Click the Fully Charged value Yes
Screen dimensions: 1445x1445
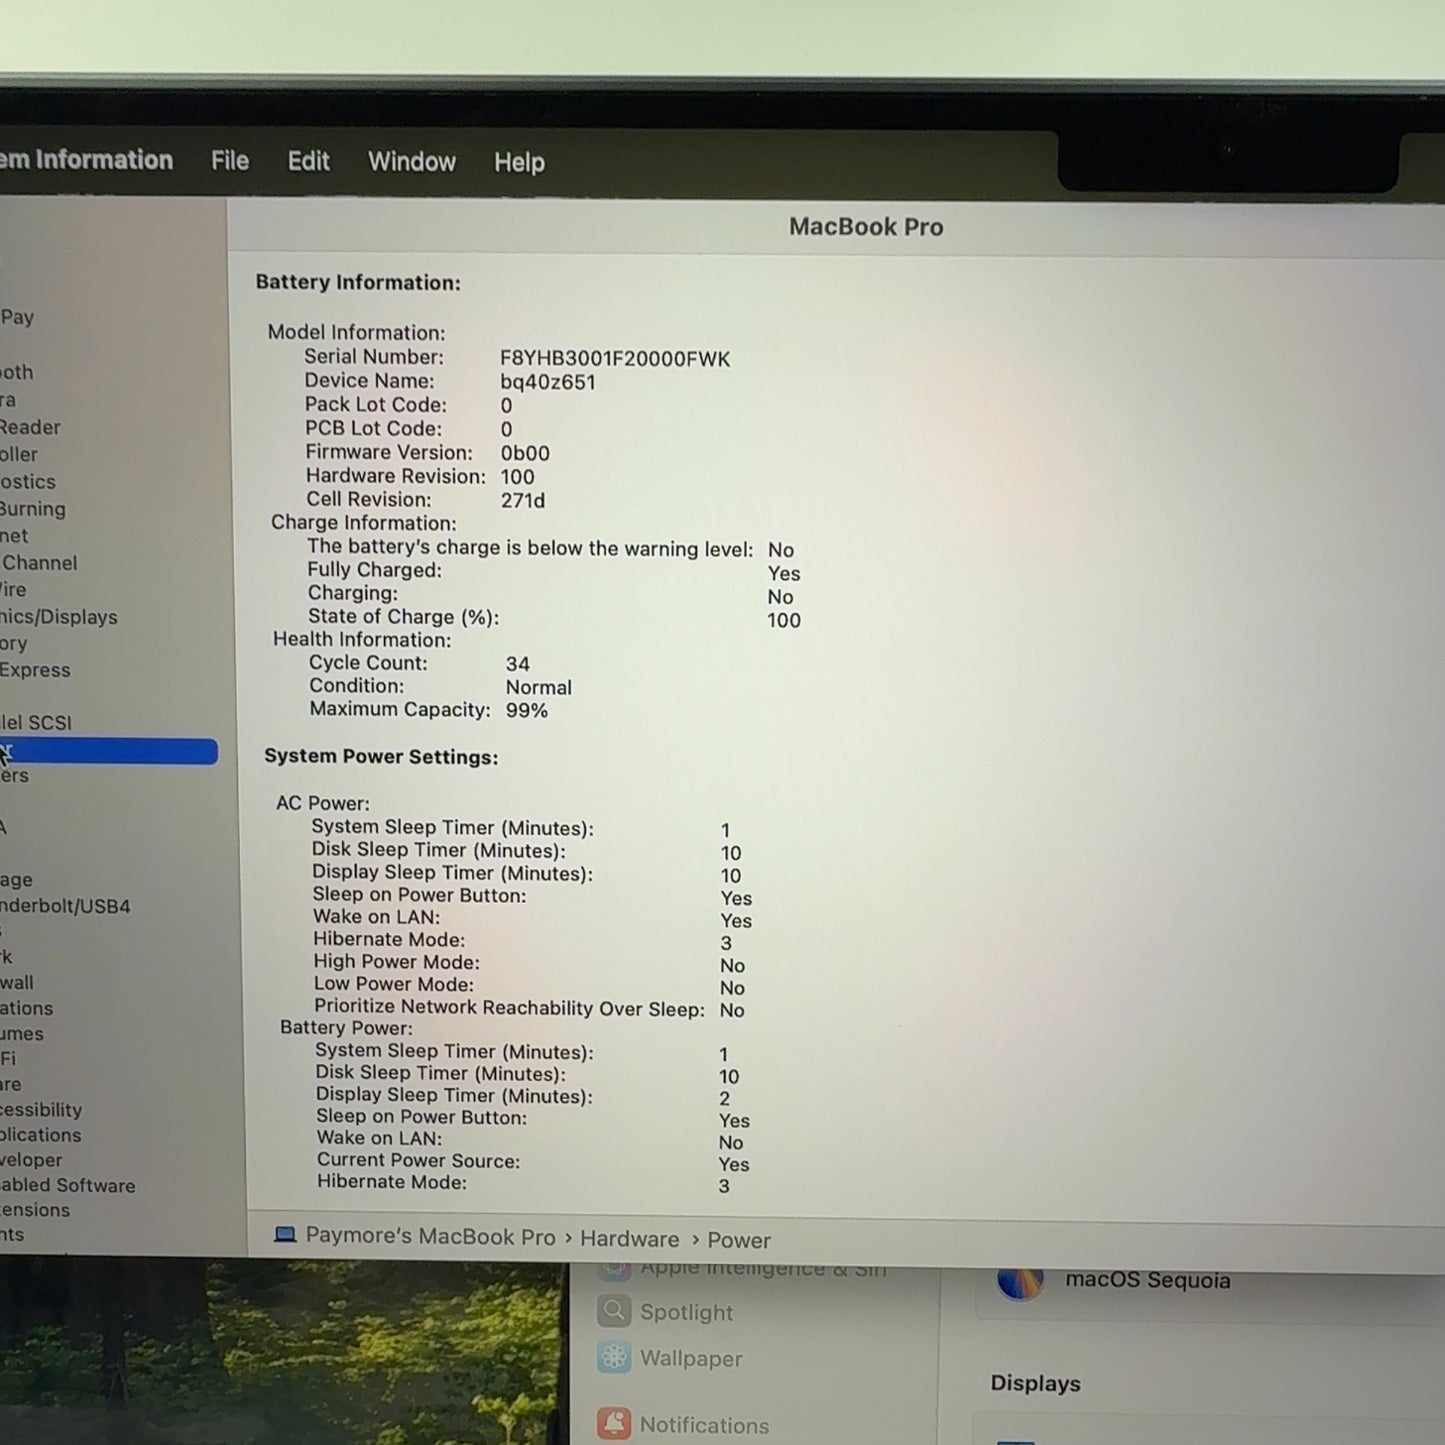point(784,574)
